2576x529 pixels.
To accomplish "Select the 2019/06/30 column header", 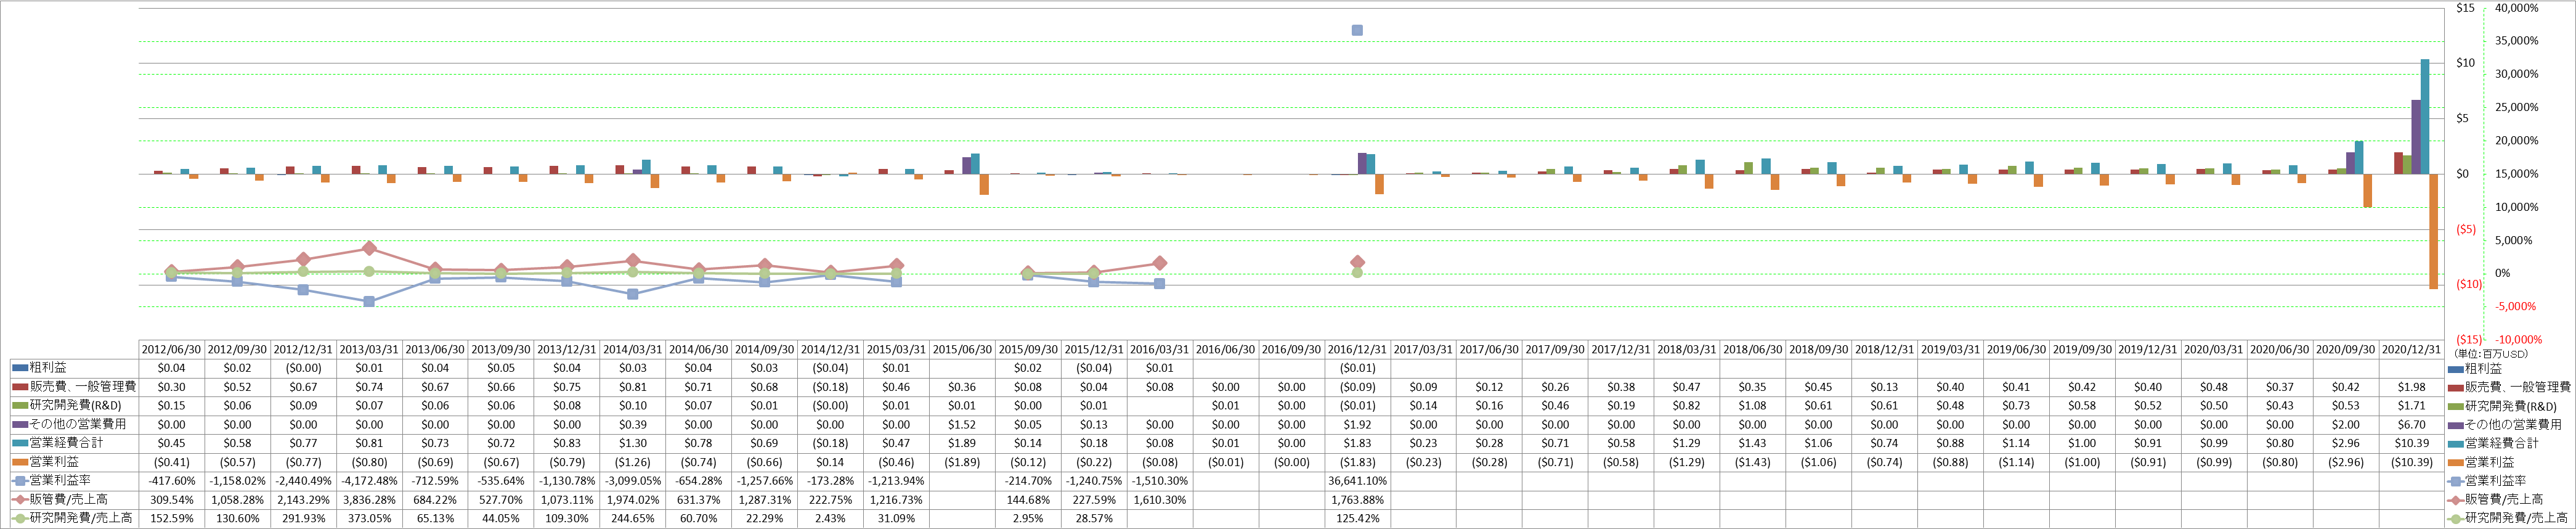I will 2016,350.
